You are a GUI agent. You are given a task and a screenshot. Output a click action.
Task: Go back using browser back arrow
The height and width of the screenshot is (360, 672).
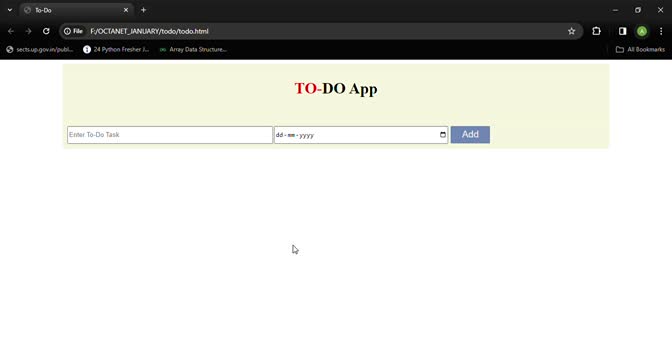[11, 31]
